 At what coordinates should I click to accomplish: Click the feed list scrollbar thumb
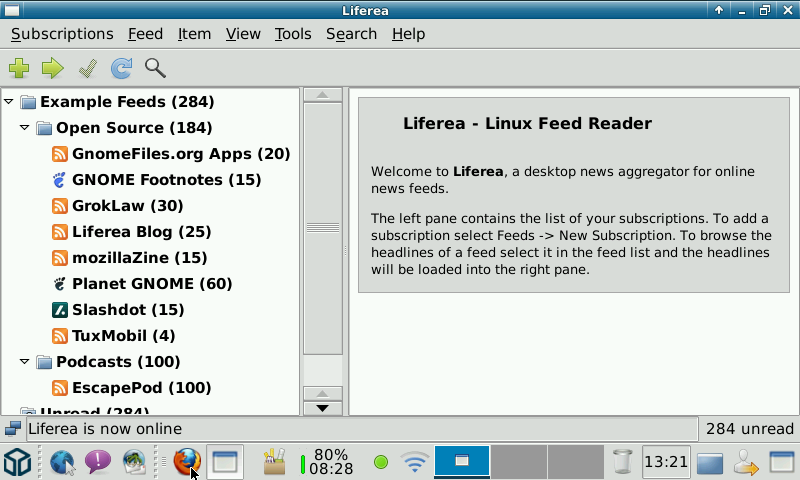coord(322,228)
